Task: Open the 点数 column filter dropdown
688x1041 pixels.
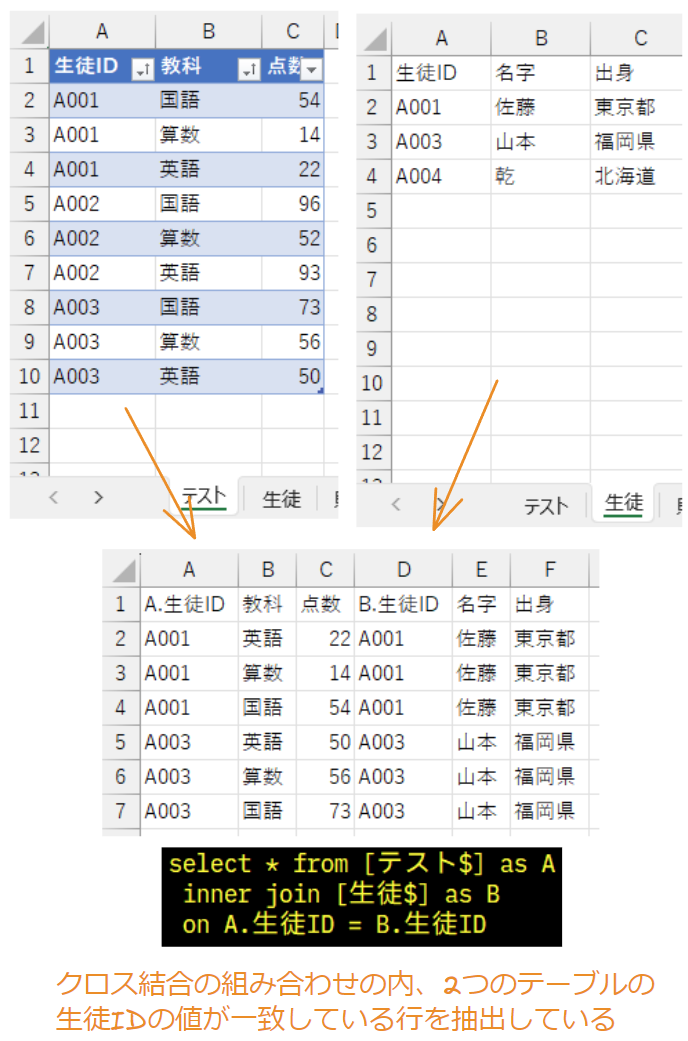Action: 312,68
